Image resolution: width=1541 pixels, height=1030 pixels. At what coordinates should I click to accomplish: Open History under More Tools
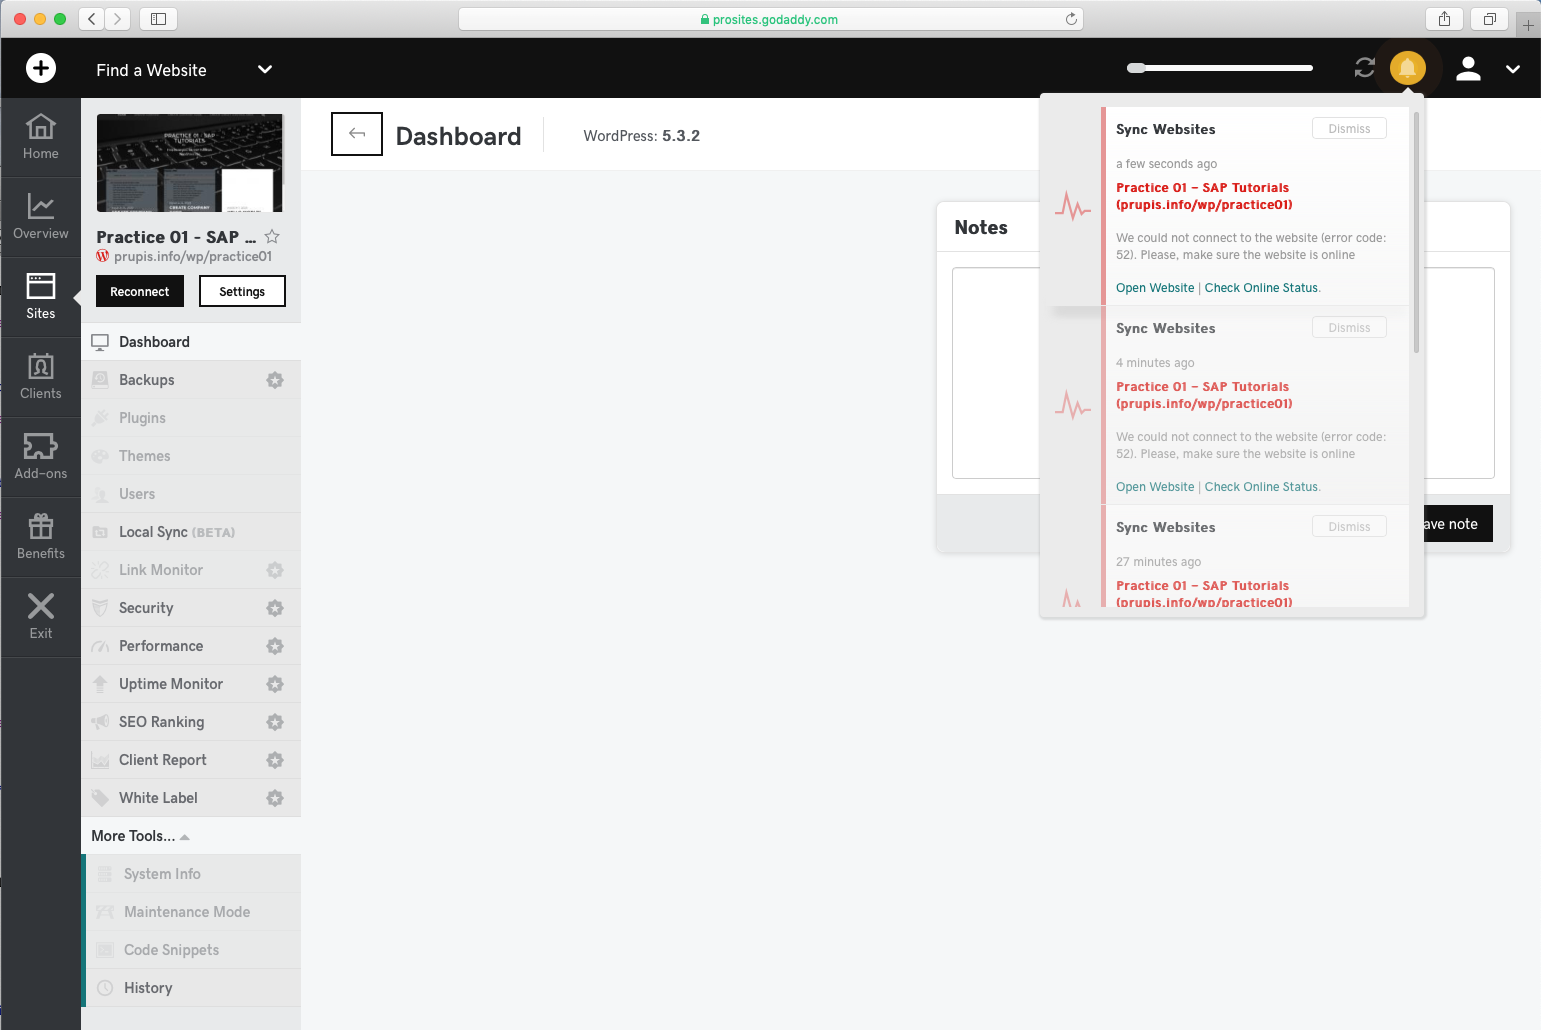point(148,988)
